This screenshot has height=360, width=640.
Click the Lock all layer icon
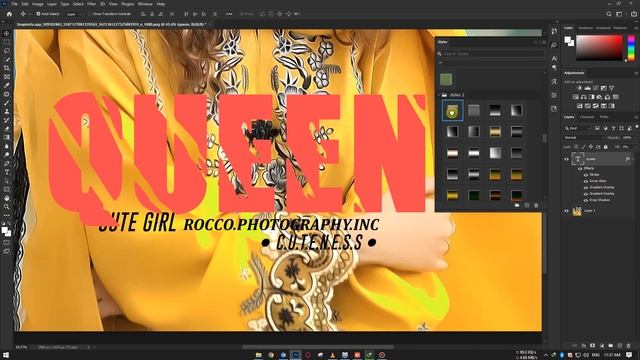606,147
